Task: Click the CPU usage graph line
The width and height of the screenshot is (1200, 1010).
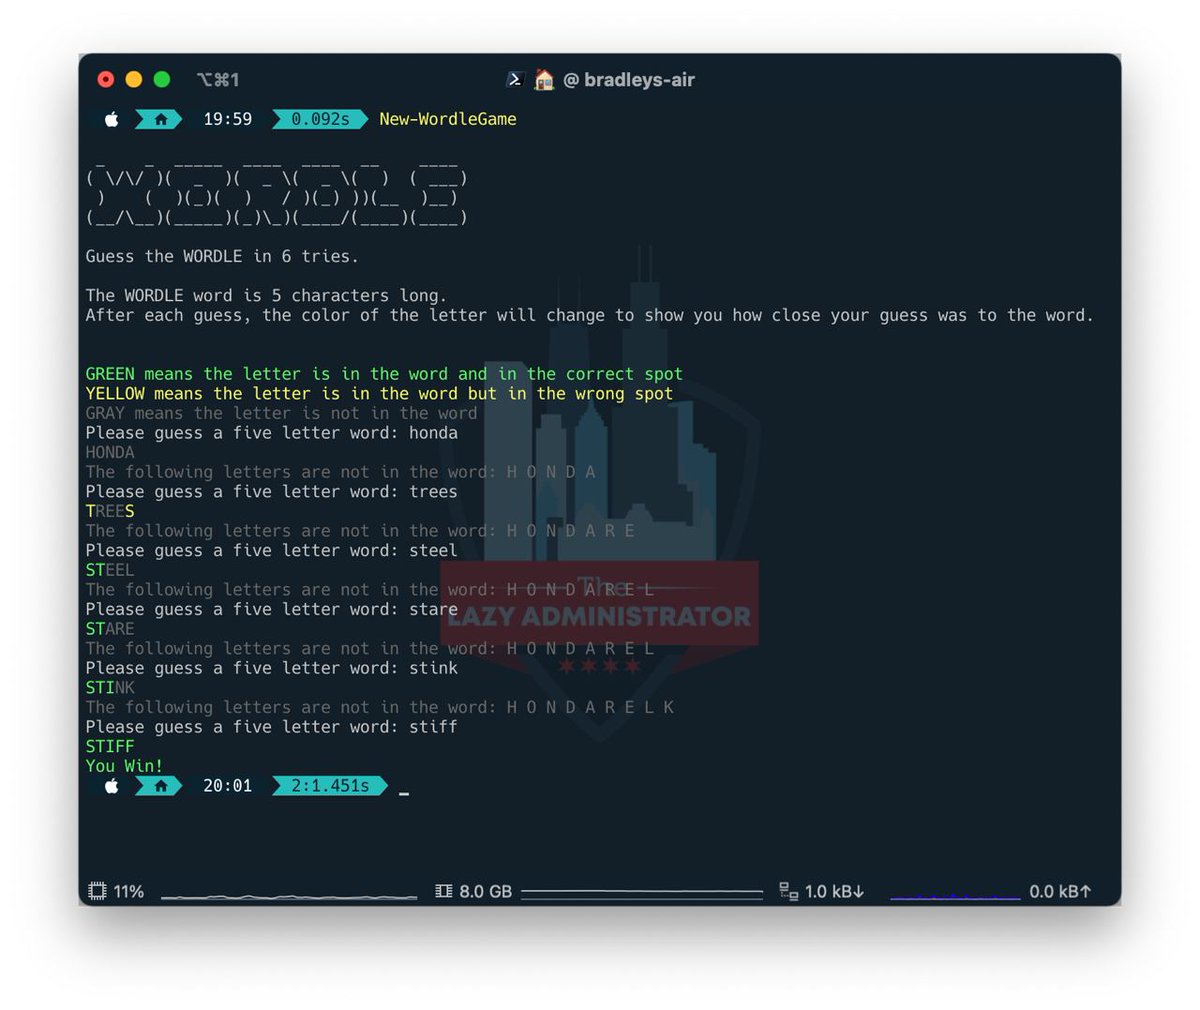Action: (x=289, y=896)
